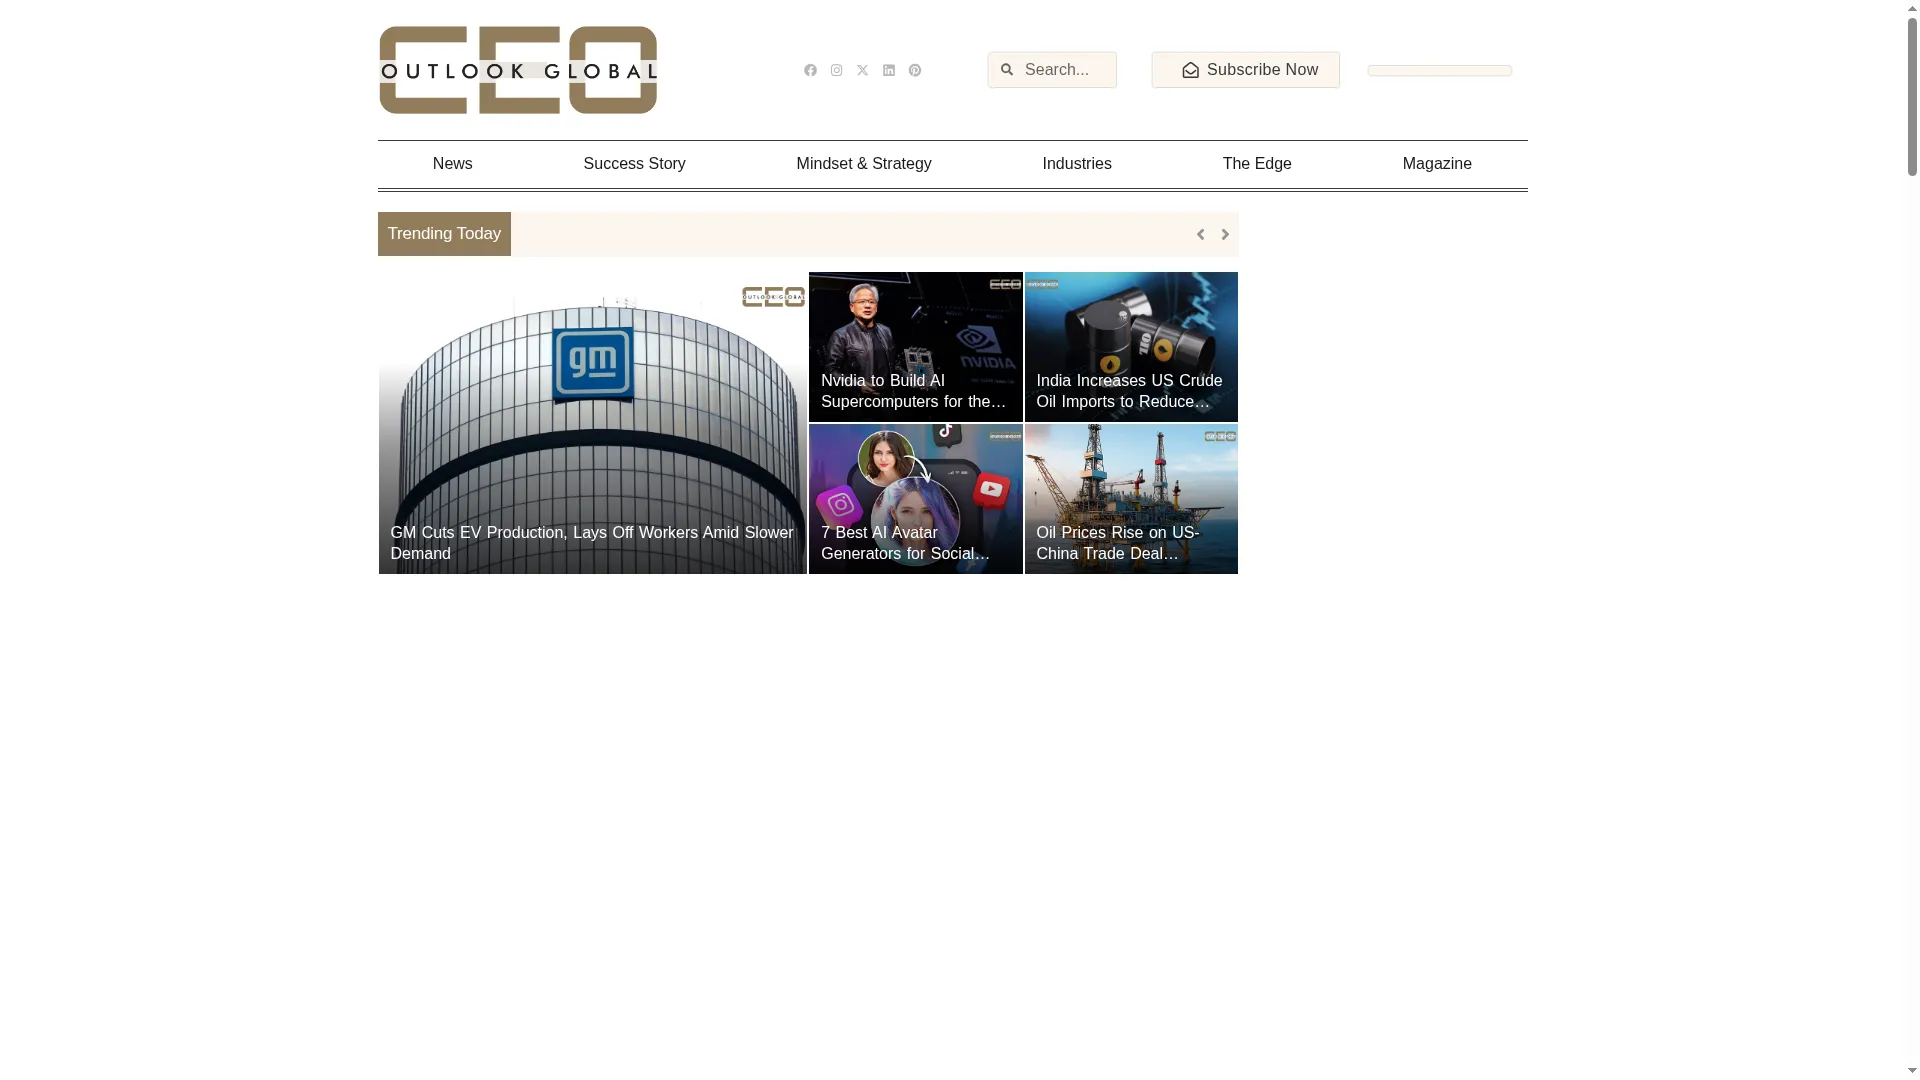
Task: Open the Industries menu
Action: pos(1076,164)
